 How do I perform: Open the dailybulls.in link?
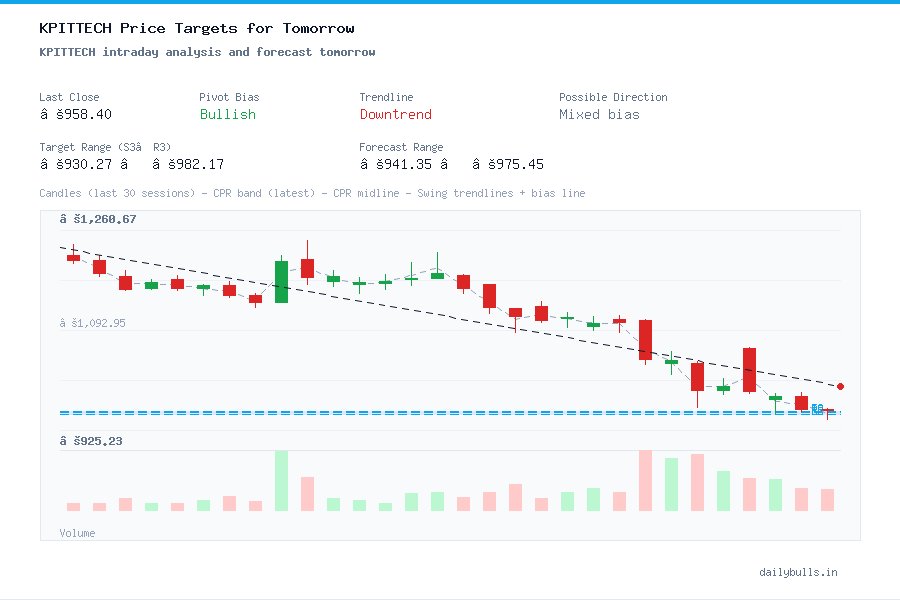(799, 572)
